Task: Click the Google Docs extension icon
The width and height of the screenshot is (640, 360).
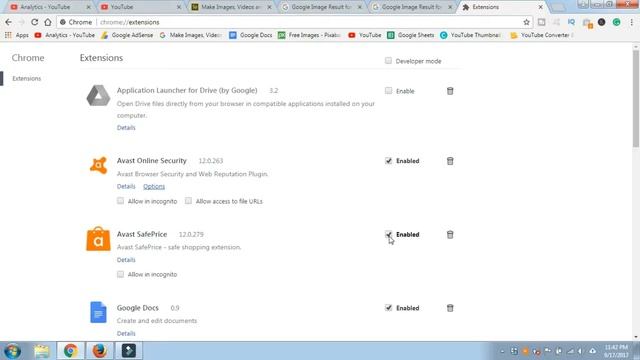Action: (98, 312)
